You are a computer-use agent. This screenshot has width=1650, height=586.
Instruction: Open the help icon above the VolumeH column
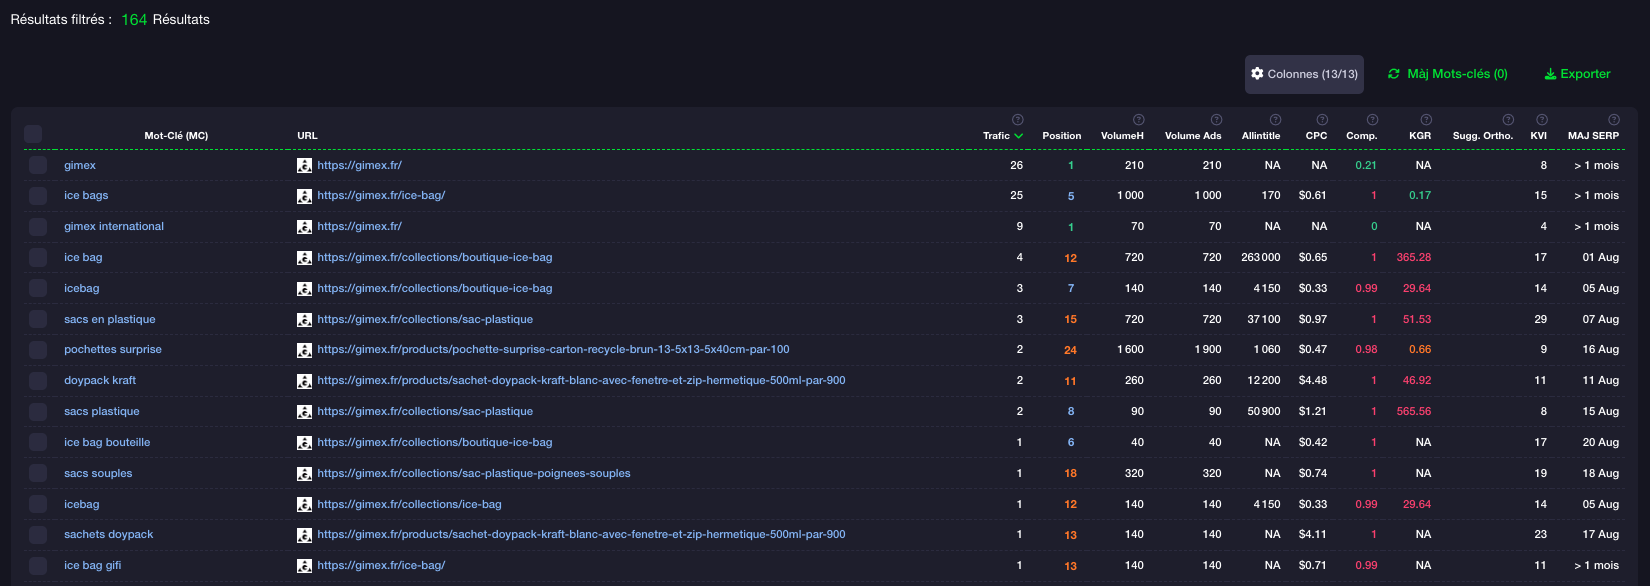(1138, 120)
